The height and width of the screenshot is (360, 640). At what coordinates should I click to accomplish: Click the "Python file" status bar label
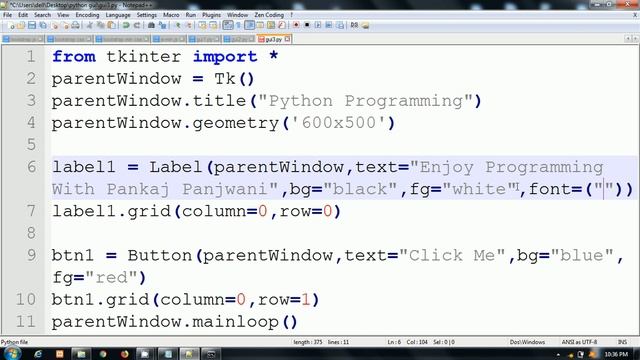pyautogui.click(x=14, y=342)
